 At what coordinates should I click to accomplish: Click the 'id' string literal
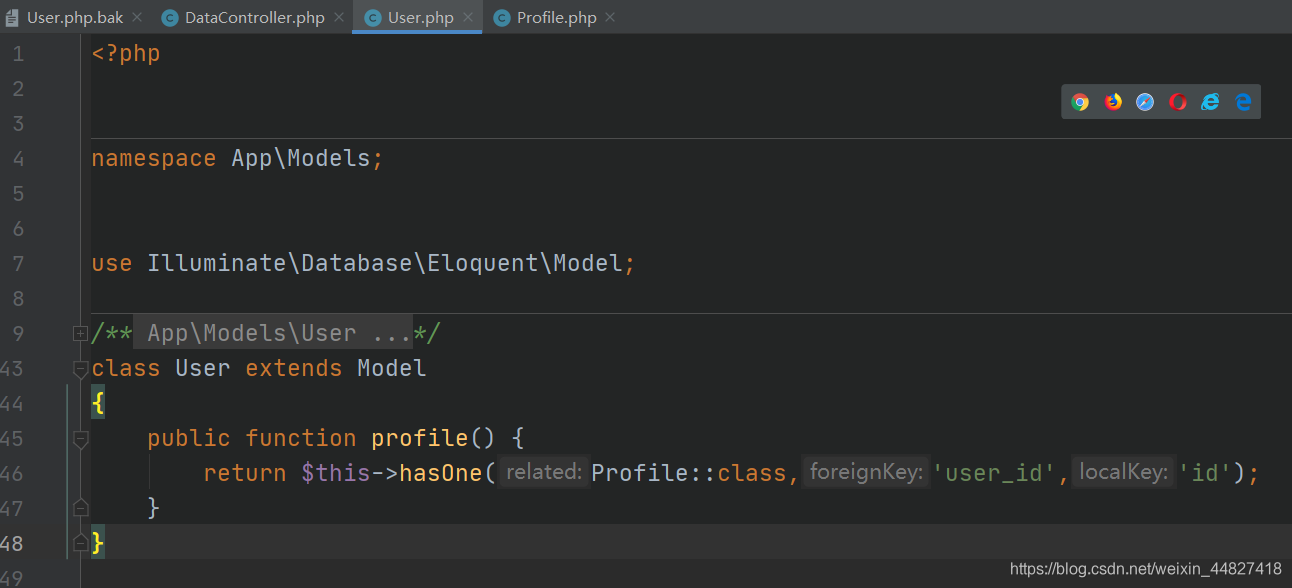(x=1205, y=473)
